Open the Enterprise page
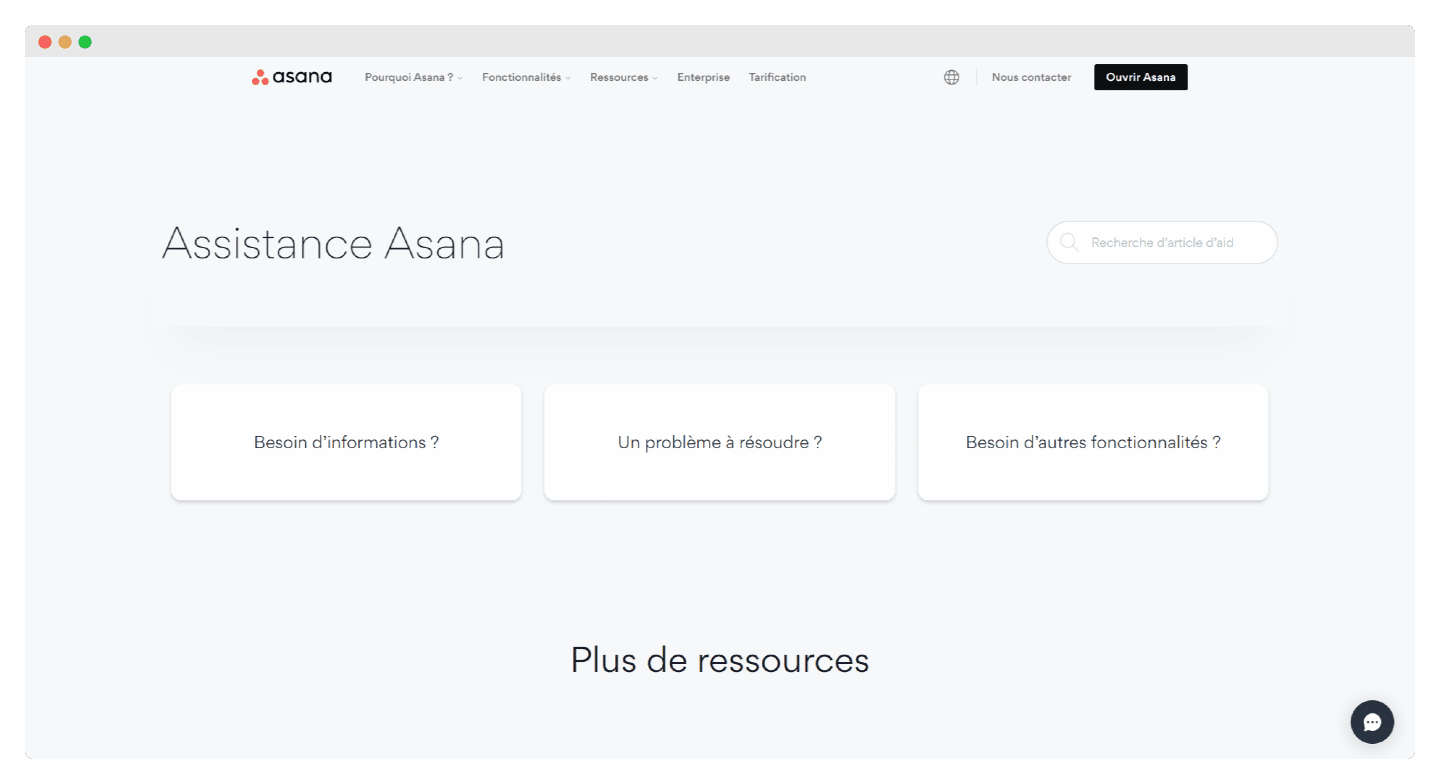The image size is (1440, 784). pyautogui.click(x=703, y=77)
